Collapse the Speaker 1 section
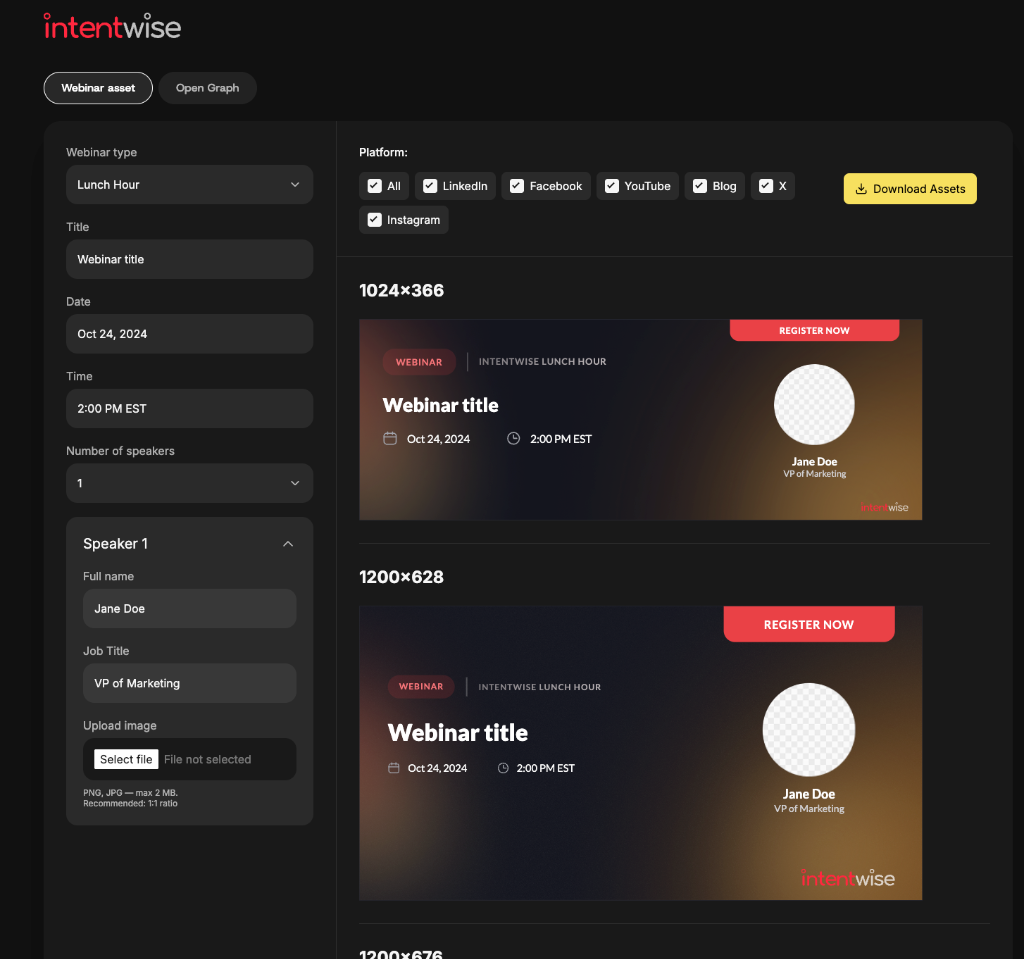The width and height of the screenshot is (1024, 959). (288, 543)
